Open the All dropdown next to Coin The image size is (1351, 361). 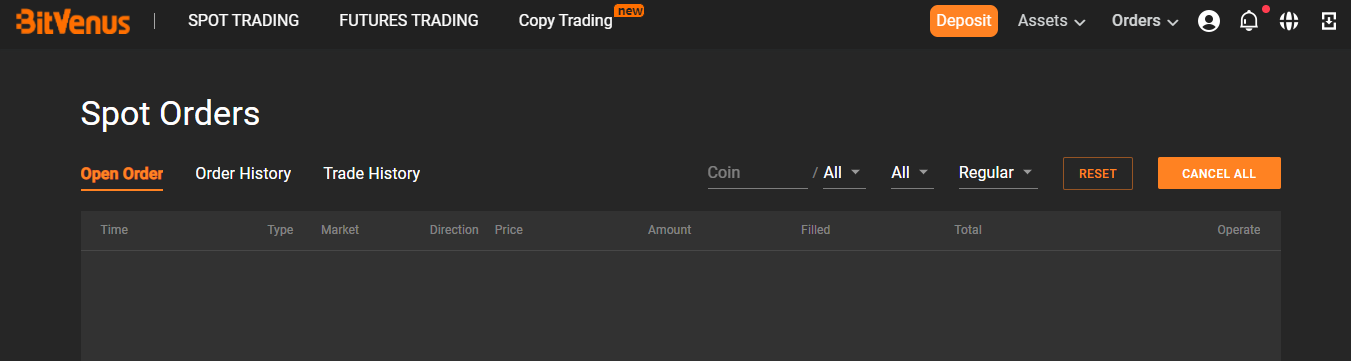[843, 173]
